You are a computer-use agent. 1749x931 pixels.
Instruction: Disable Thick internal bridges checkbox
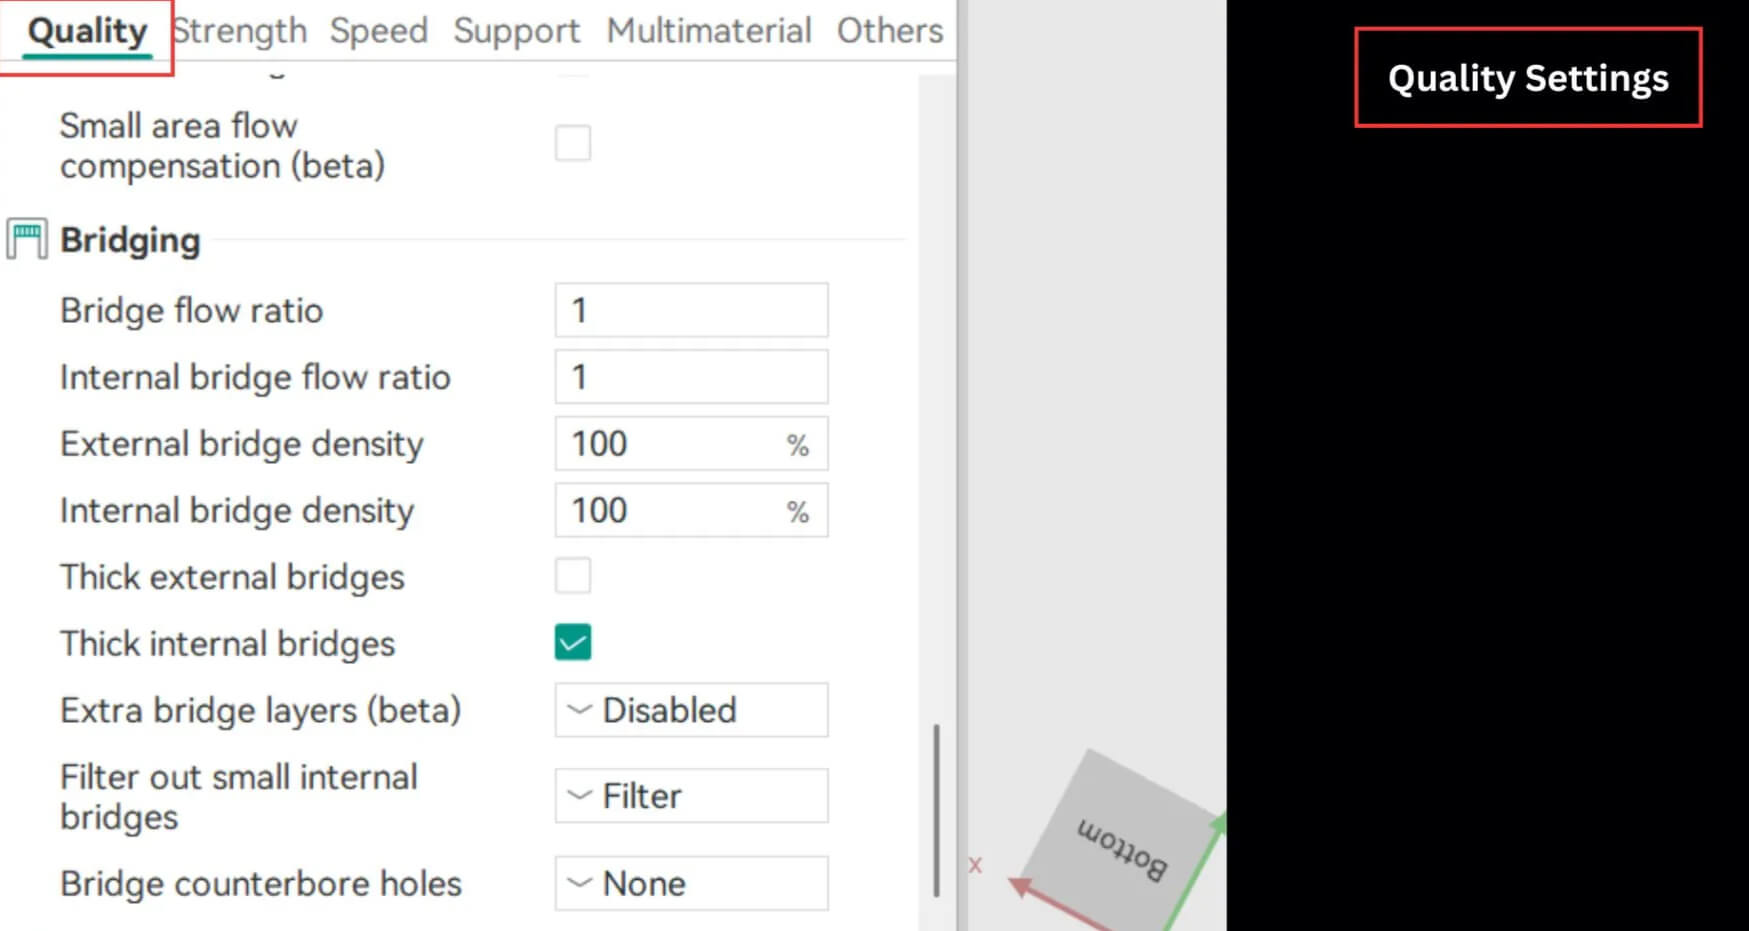pos(573,643)
